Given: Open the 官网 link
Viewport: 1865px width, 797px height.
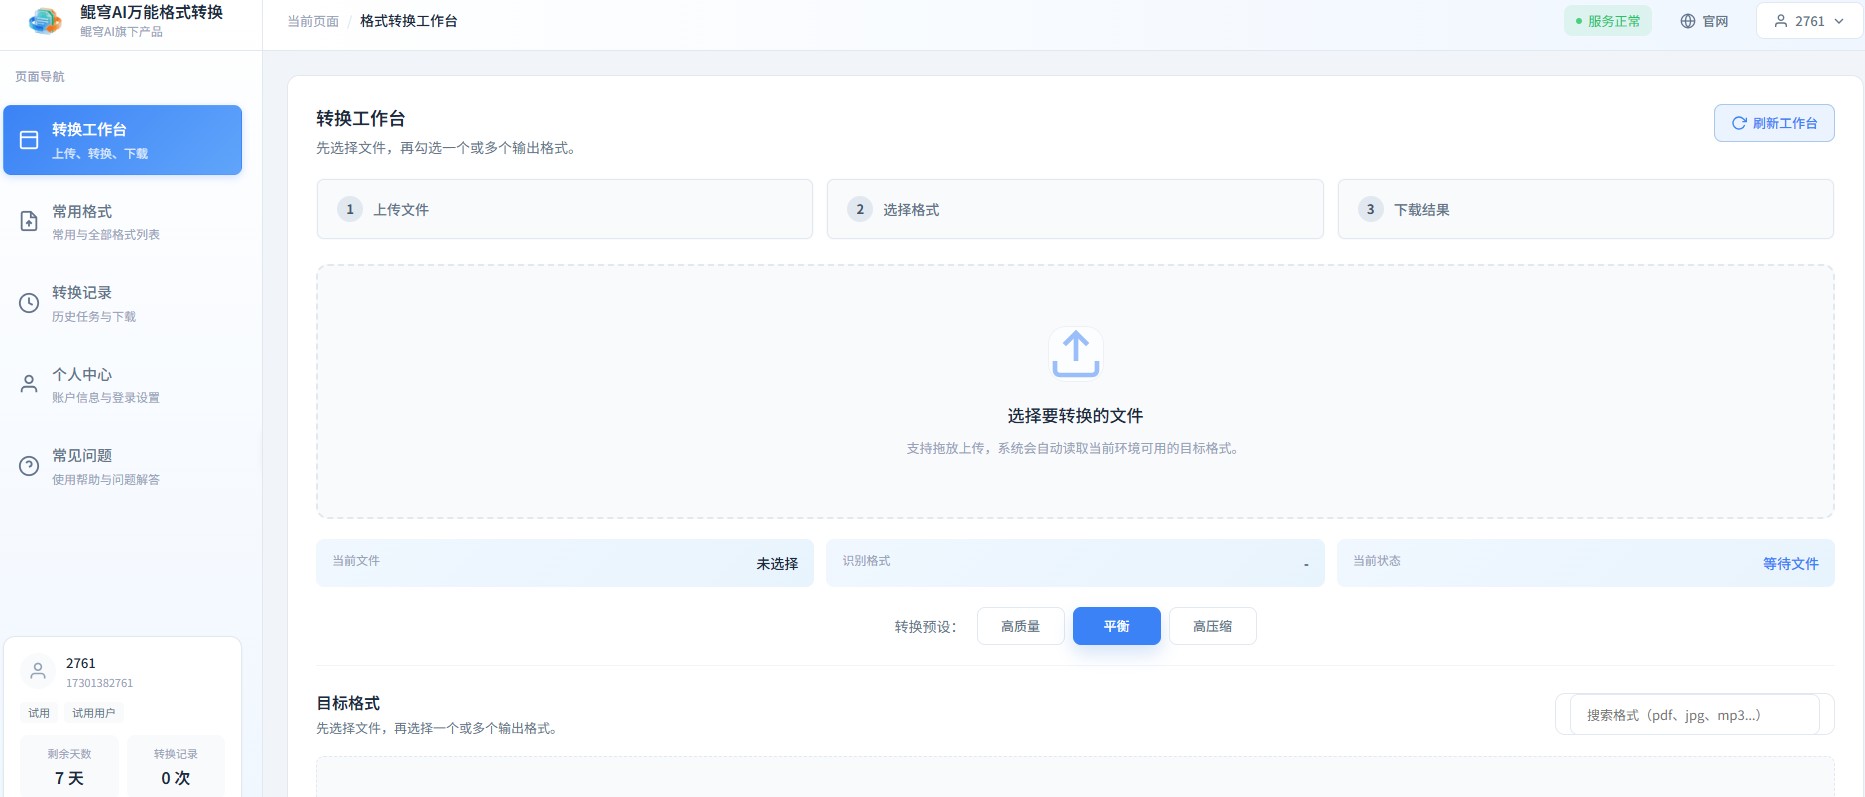Looking at the screenshot, I should pyautogui.click(x=1704, y=21).
